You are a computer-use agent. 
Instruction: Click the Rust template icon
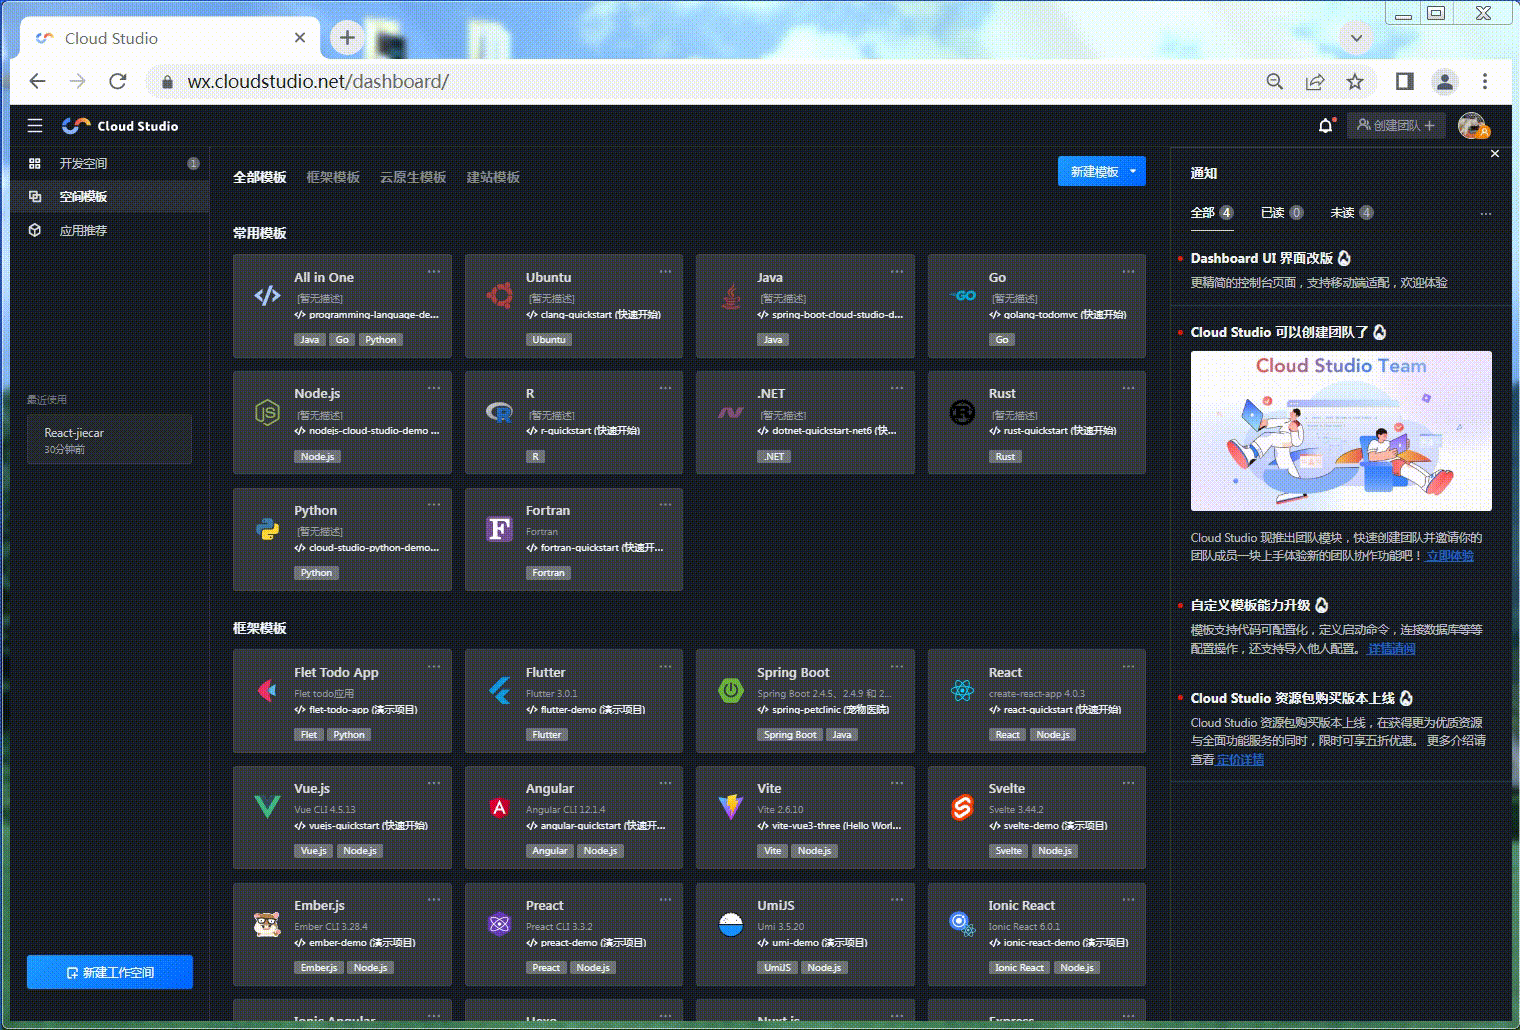coord(962,412)
